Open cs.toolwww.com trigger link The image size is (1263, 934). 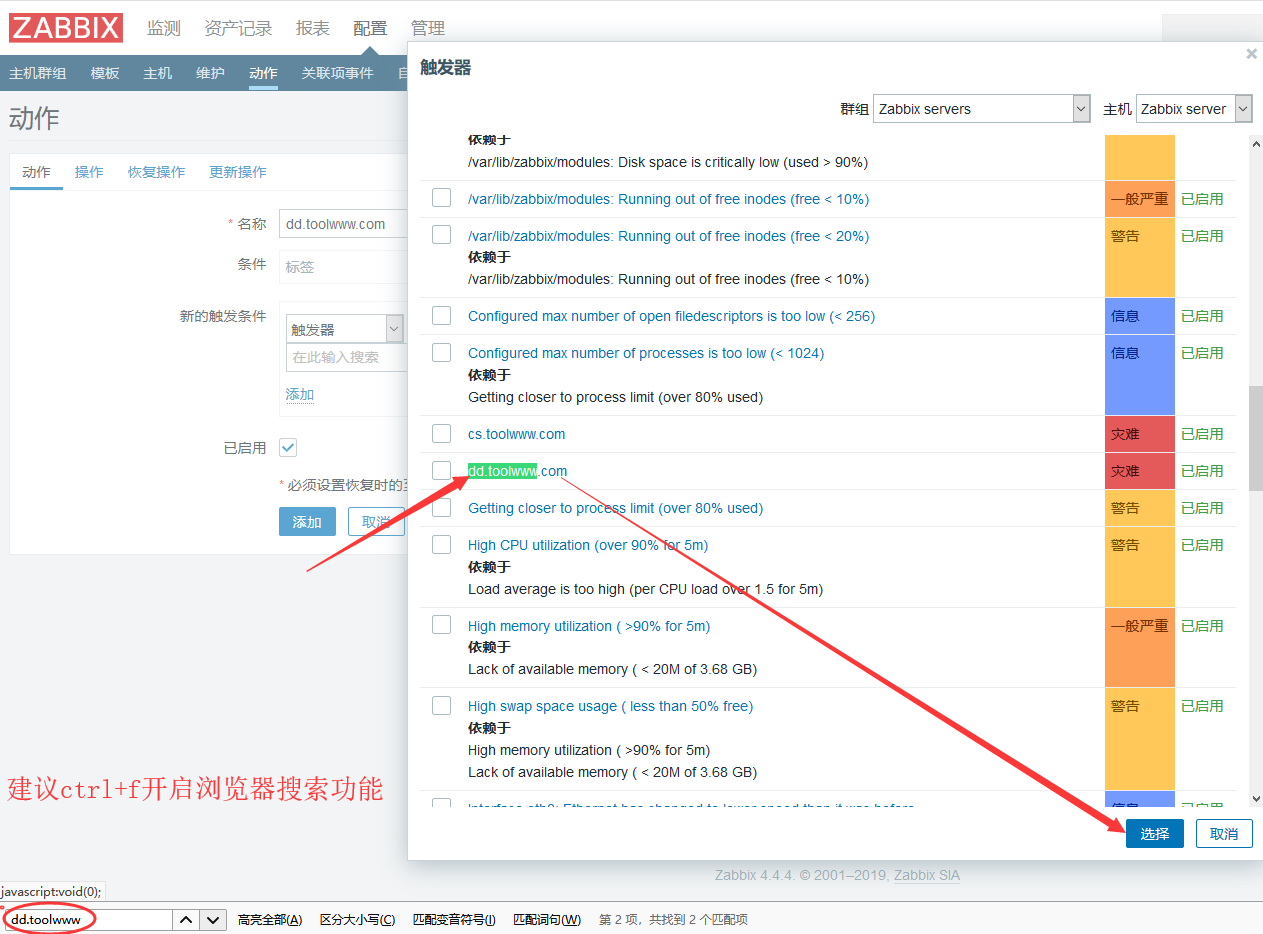(516, 434)
